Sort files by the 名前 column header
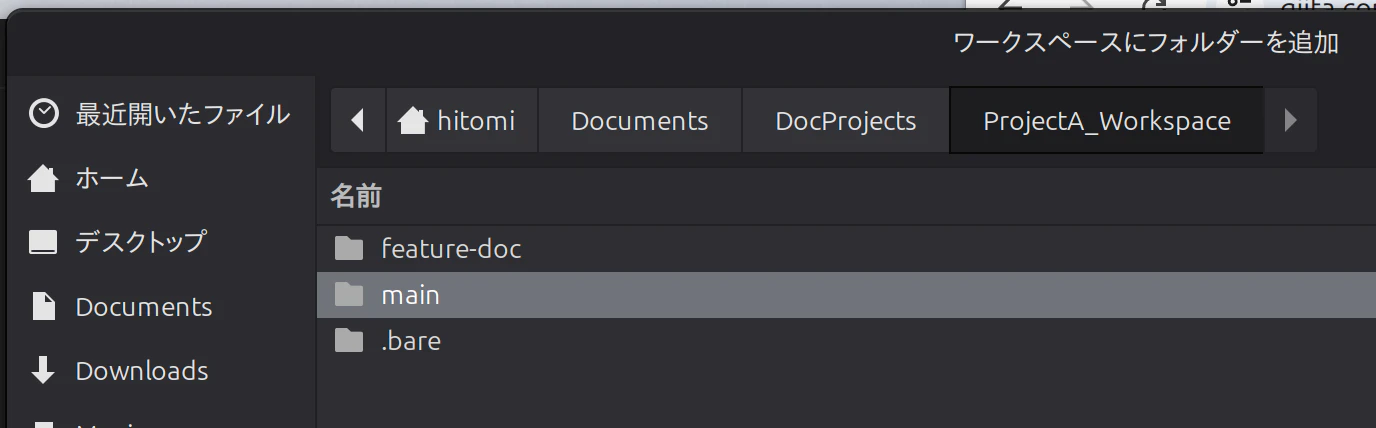The width and height of the screenshot is (1376, 428). [356, 196]
